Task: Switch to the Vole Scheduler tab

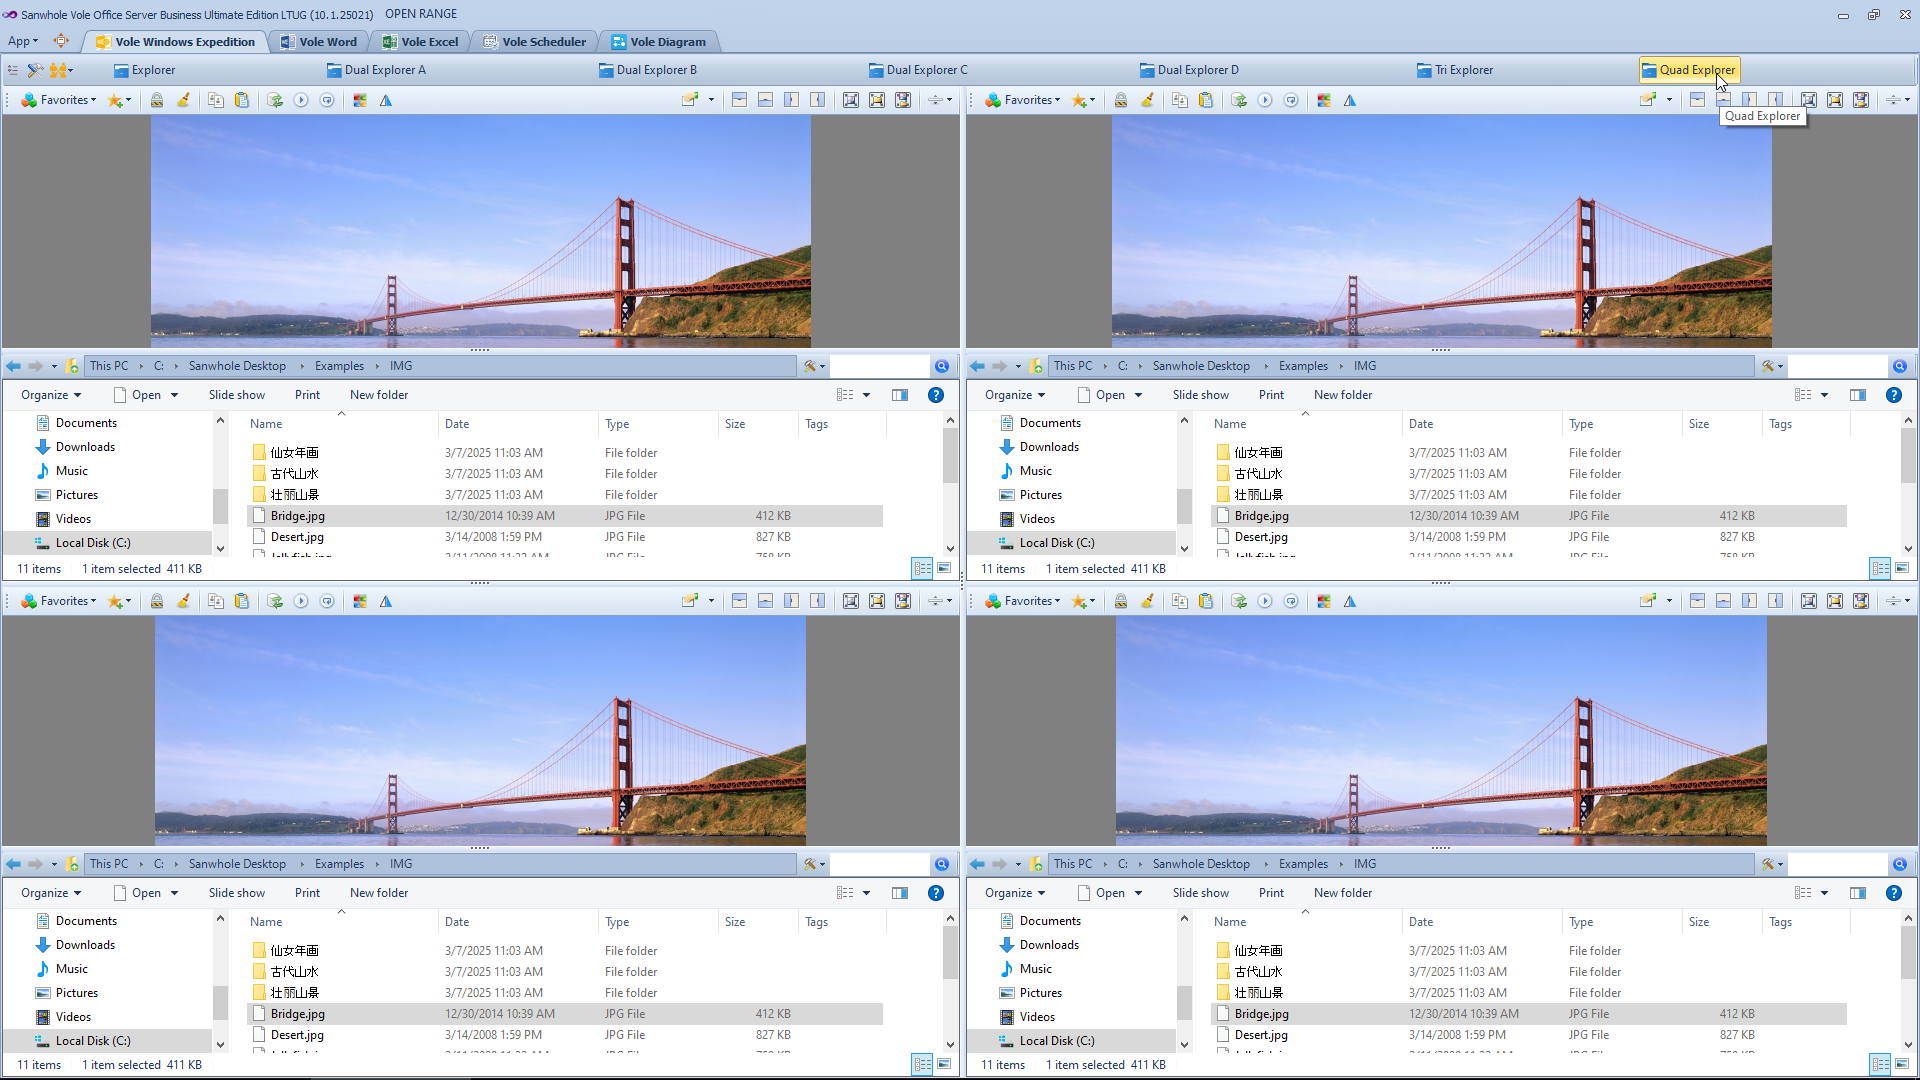Action: [x=535, y=42]
